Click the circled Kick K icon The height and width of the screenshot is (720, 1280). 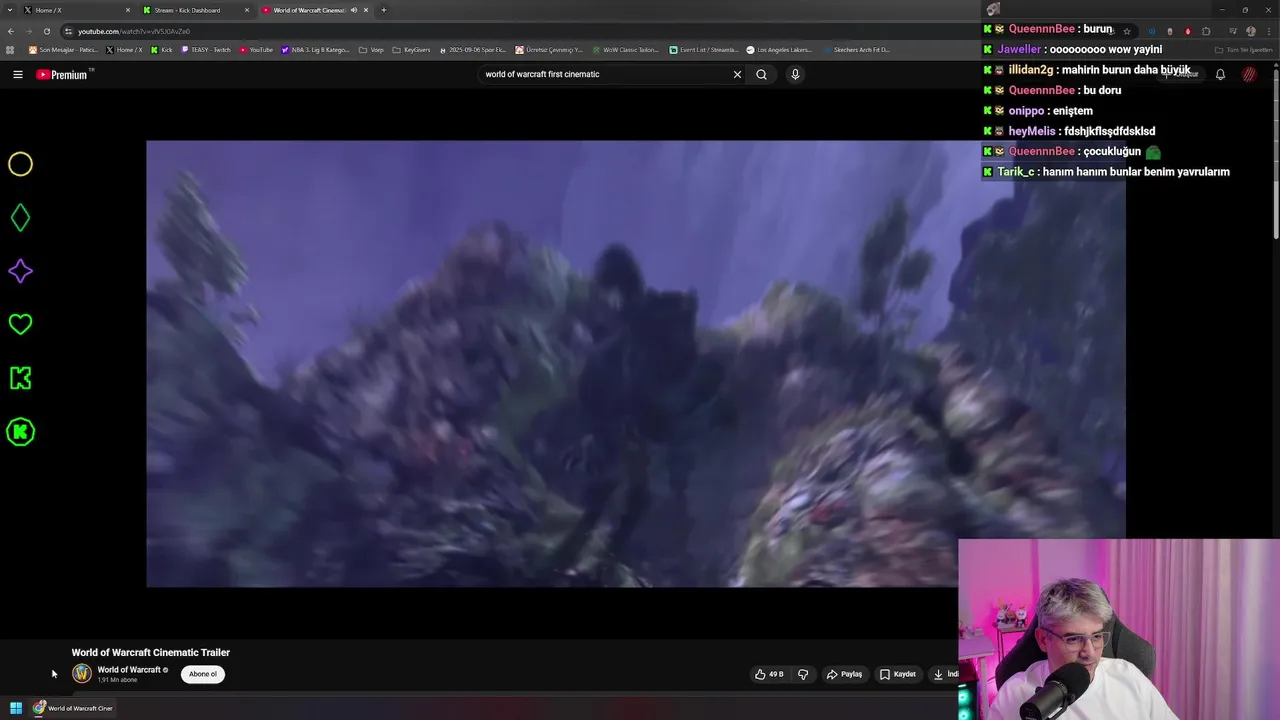[20, 432]
